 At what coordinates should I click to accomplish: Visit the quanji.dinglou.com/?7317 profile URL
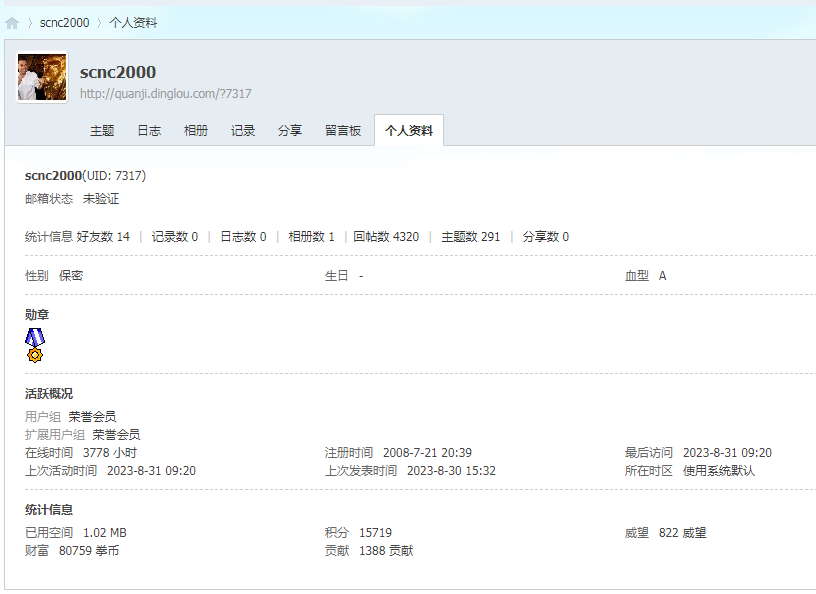165,94
